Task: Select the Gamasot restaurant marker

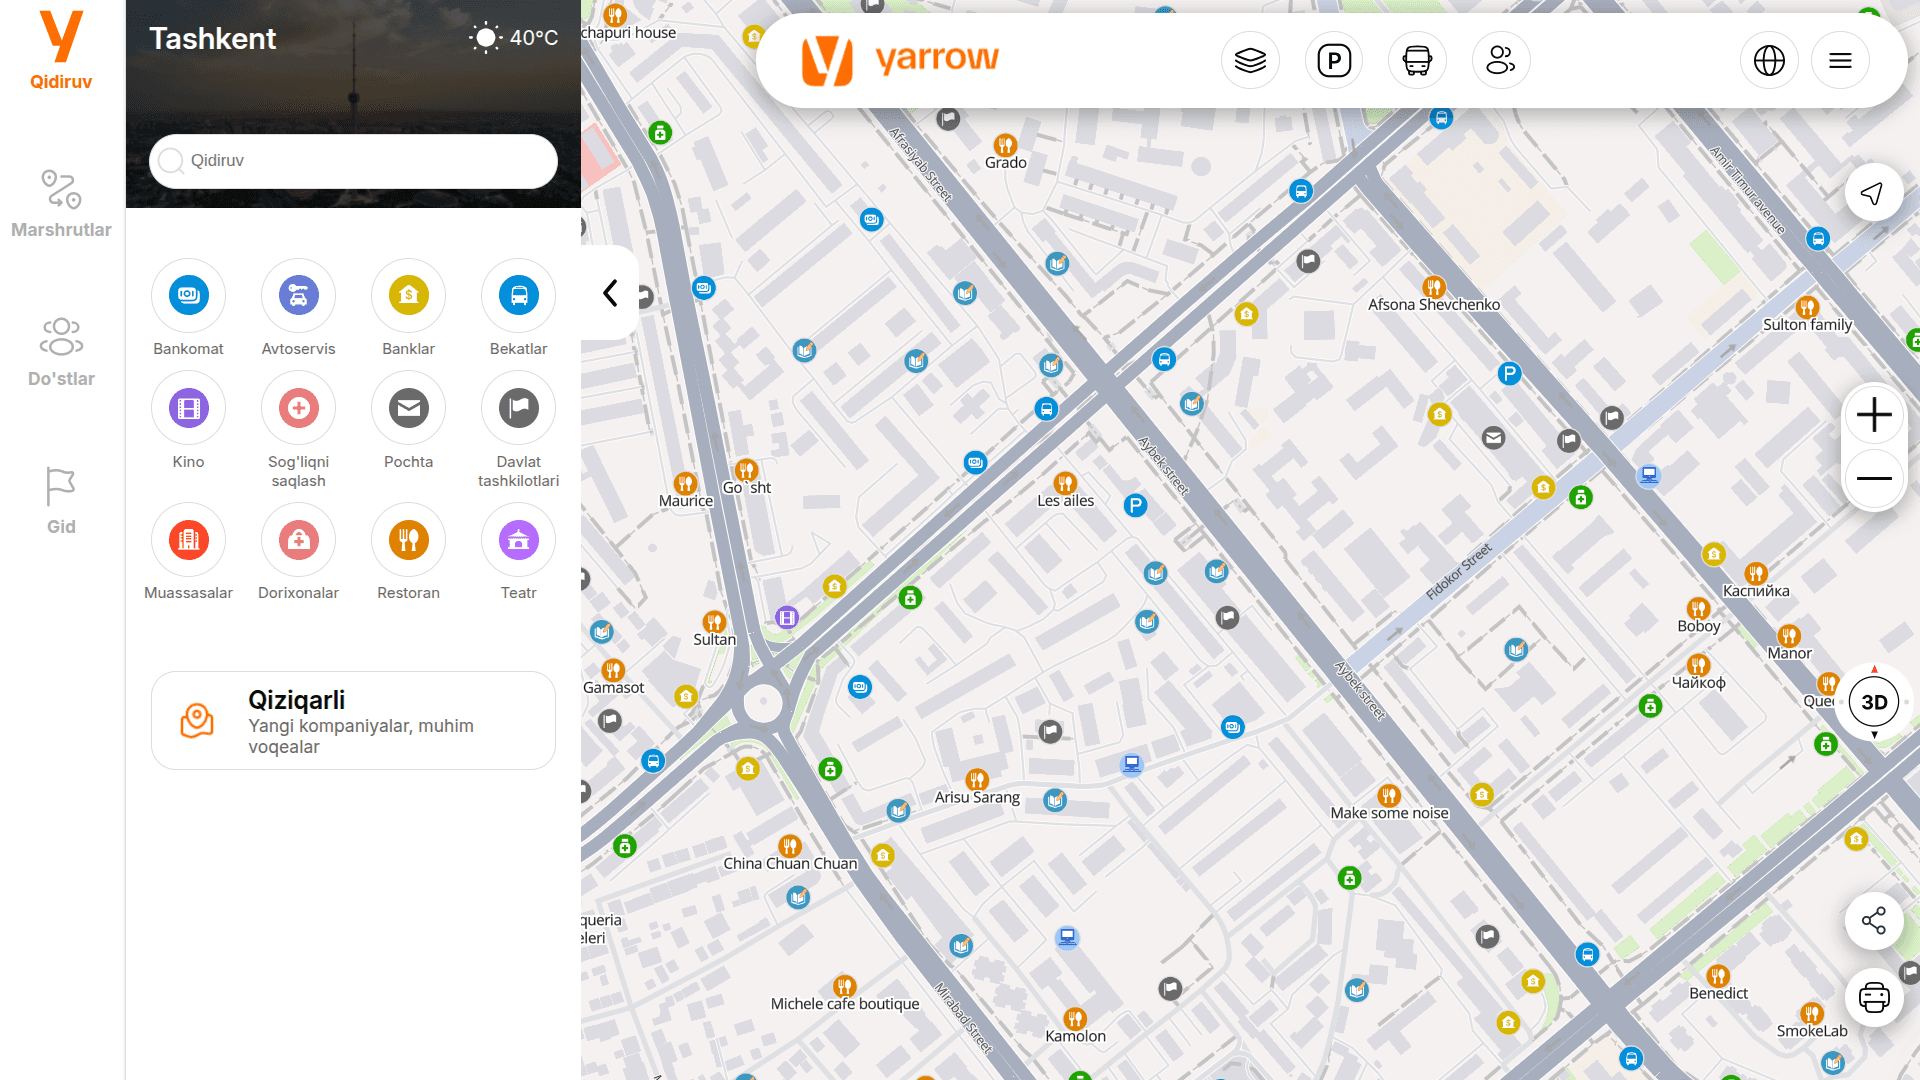Action: (613, 670)
